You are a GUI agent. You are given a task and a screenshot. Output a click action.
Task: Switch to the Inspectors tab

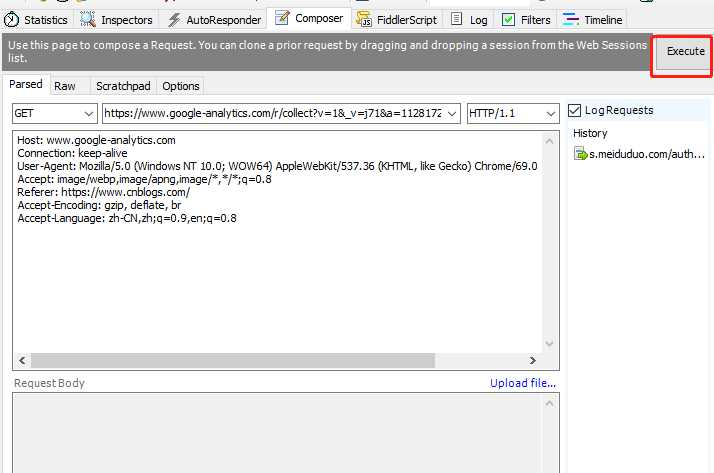117,20
